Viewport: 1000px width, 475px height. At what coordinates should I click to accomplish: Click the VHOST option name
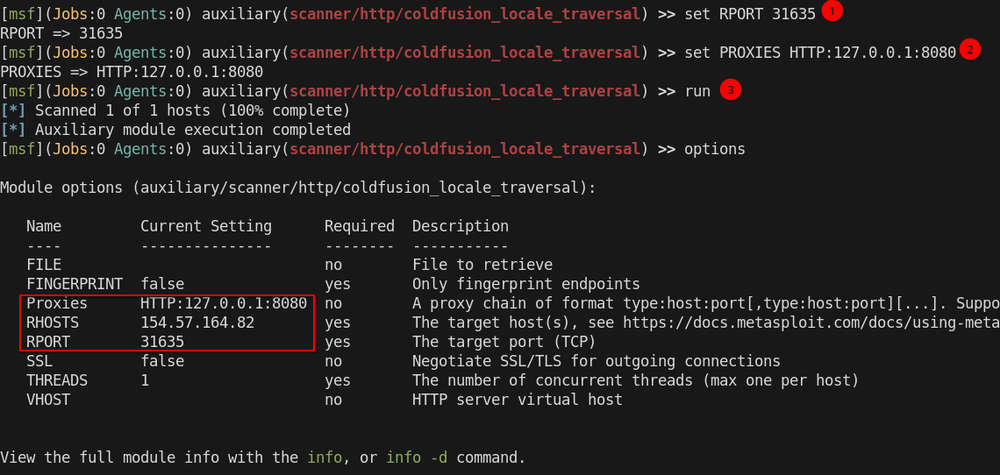coord(48,400)
